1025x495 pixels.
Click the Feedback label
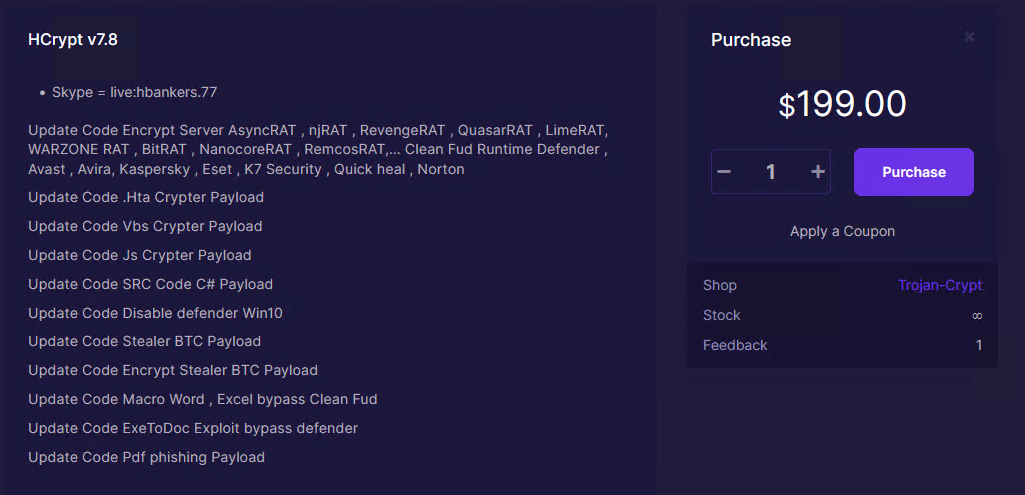click(x=735, y=345)
